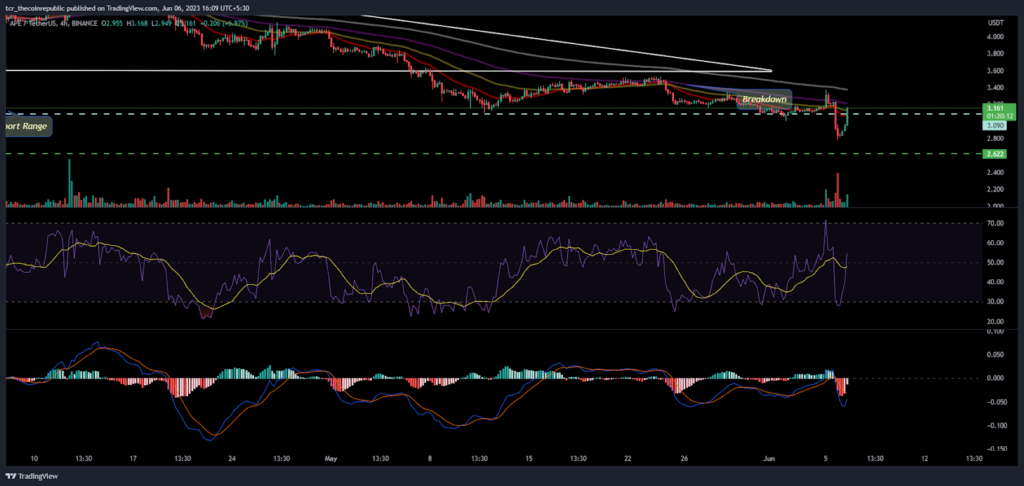This screenshot has height=486, width=1024.
Task: Click the 2.400 price axis value
Action: (994, 172)
